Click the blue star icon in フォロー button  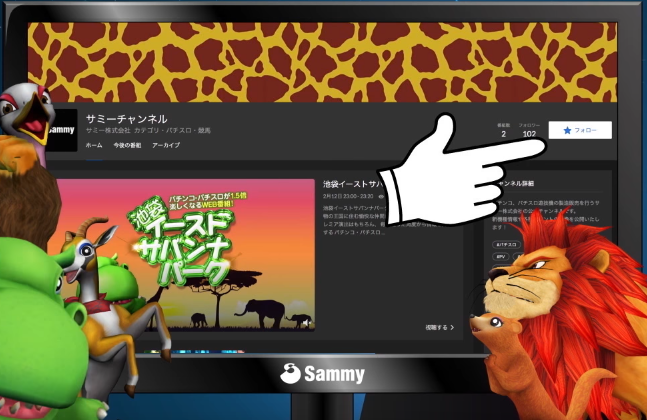click(x=567, y=130)
